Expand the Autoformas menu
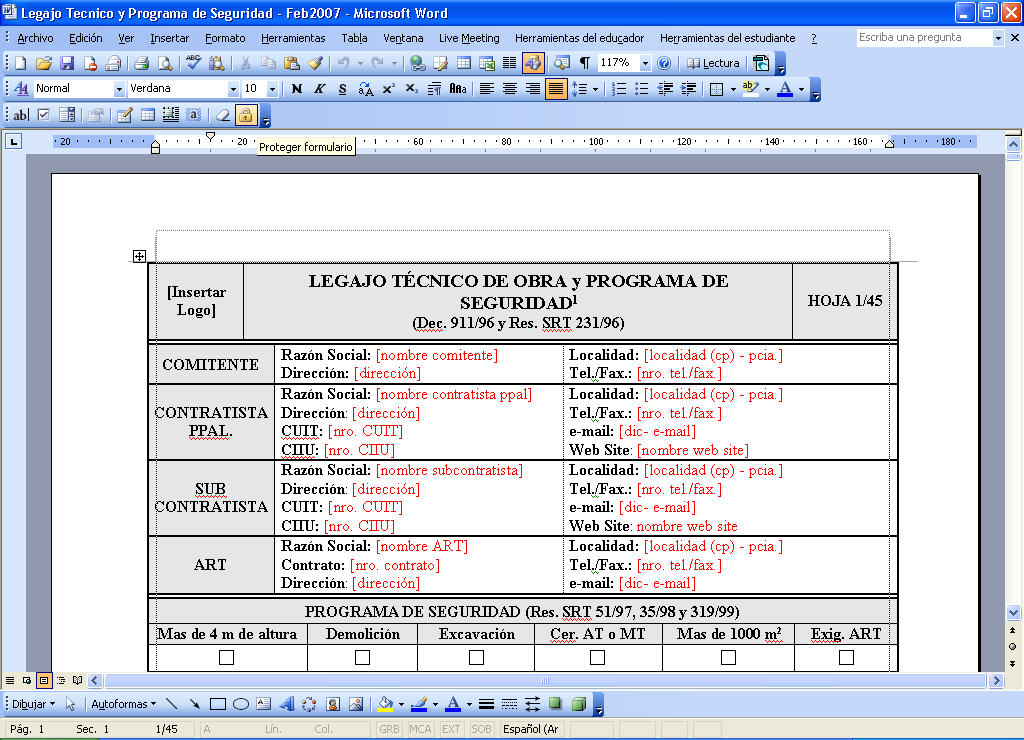Screen dimensions: 1024x740 click(x=123, y=704)
